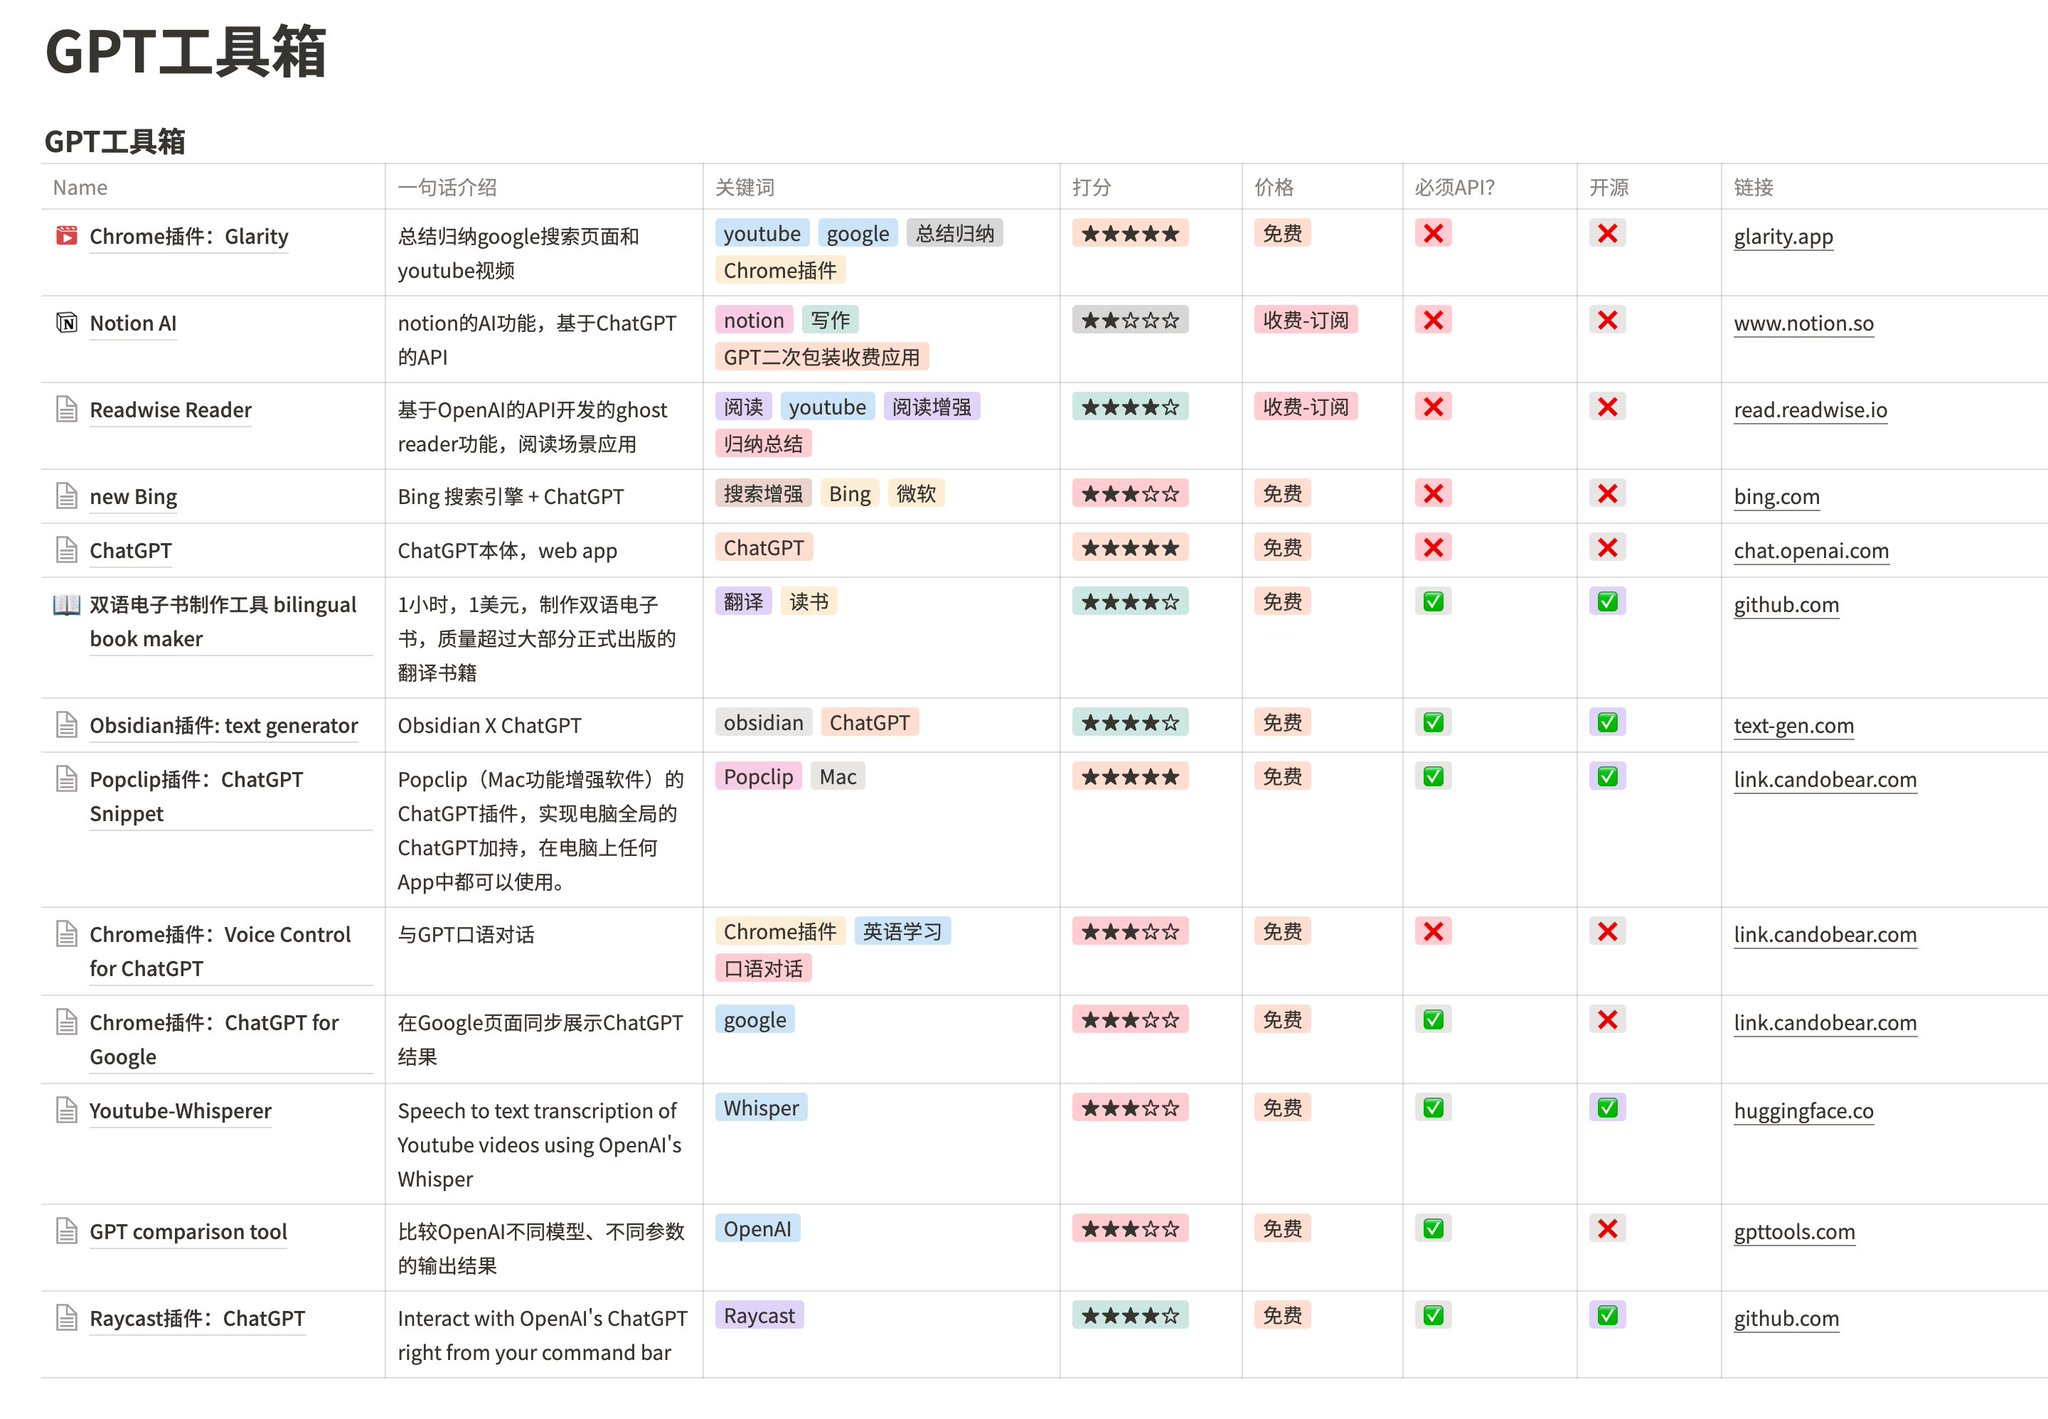Toggle the 必须API checkbox for Obsidian text generator

[1432, 721]
